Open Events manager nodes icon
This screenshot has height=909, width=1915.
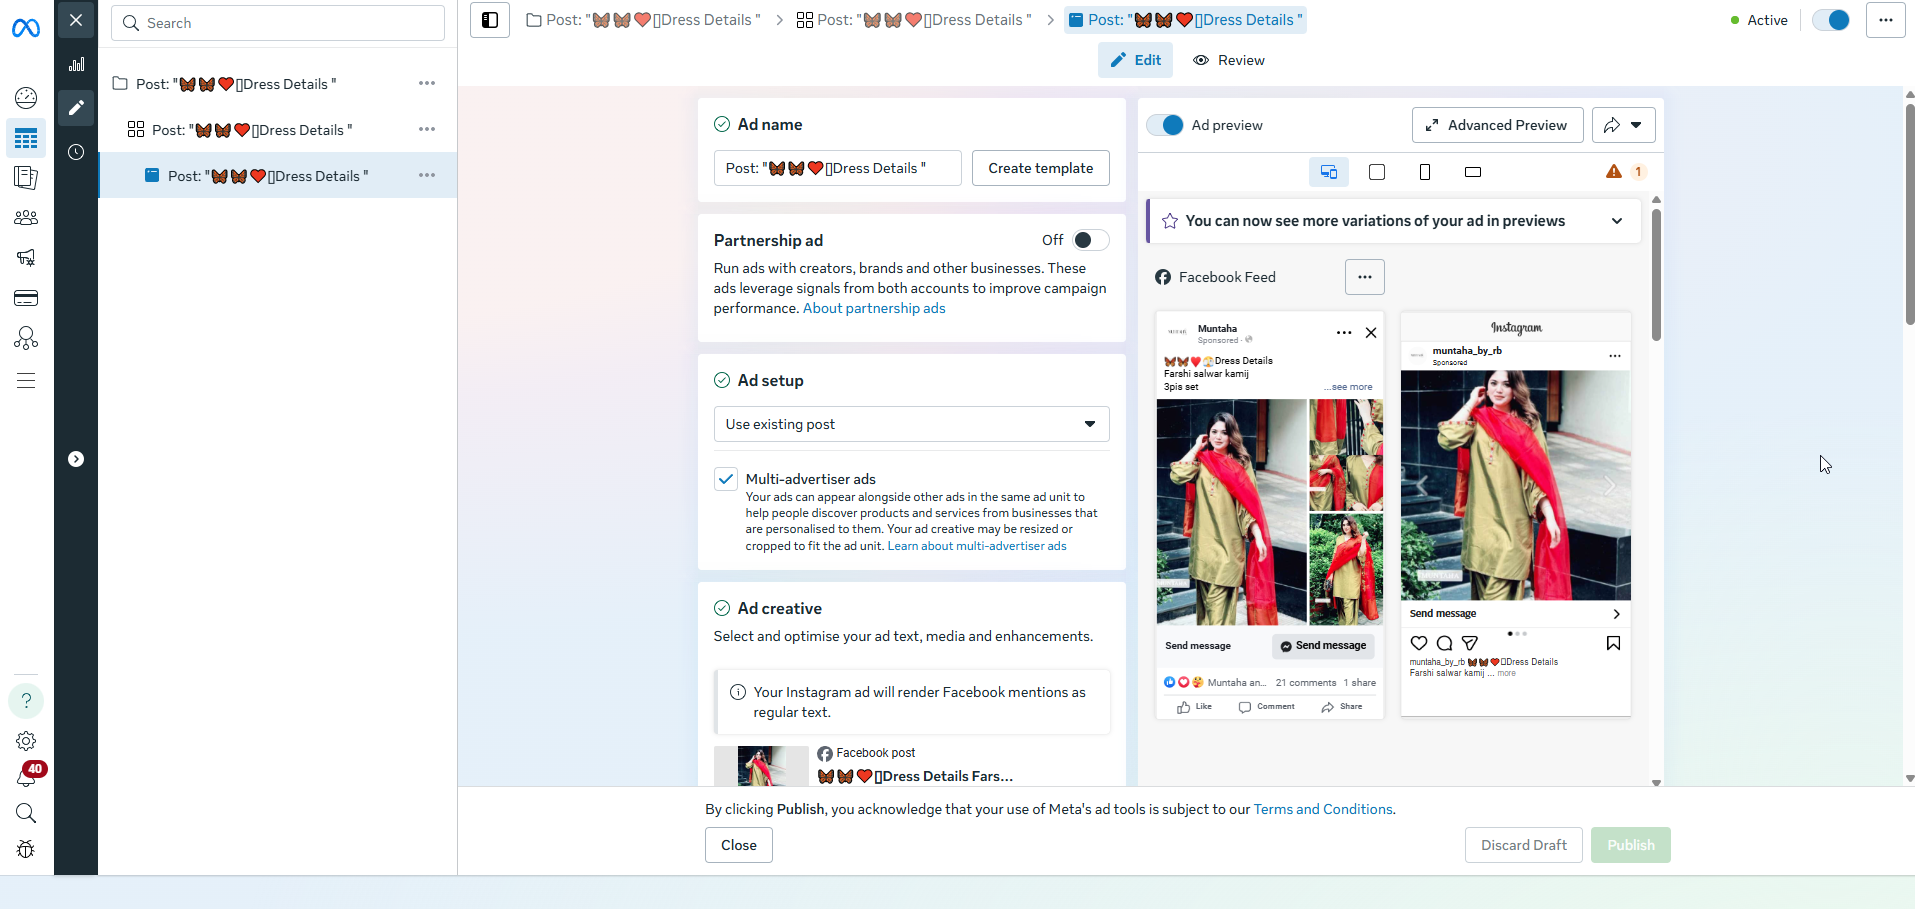tap(26, 338)
